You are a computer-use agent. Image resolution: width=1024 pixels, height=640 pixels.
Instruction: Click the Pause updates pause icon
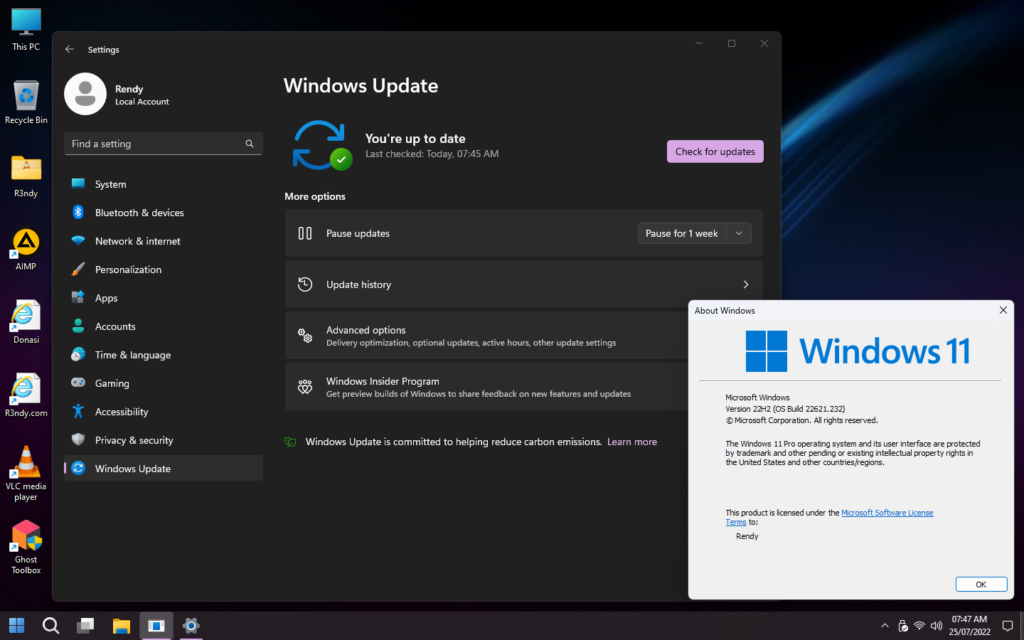(x=305, y=233)
